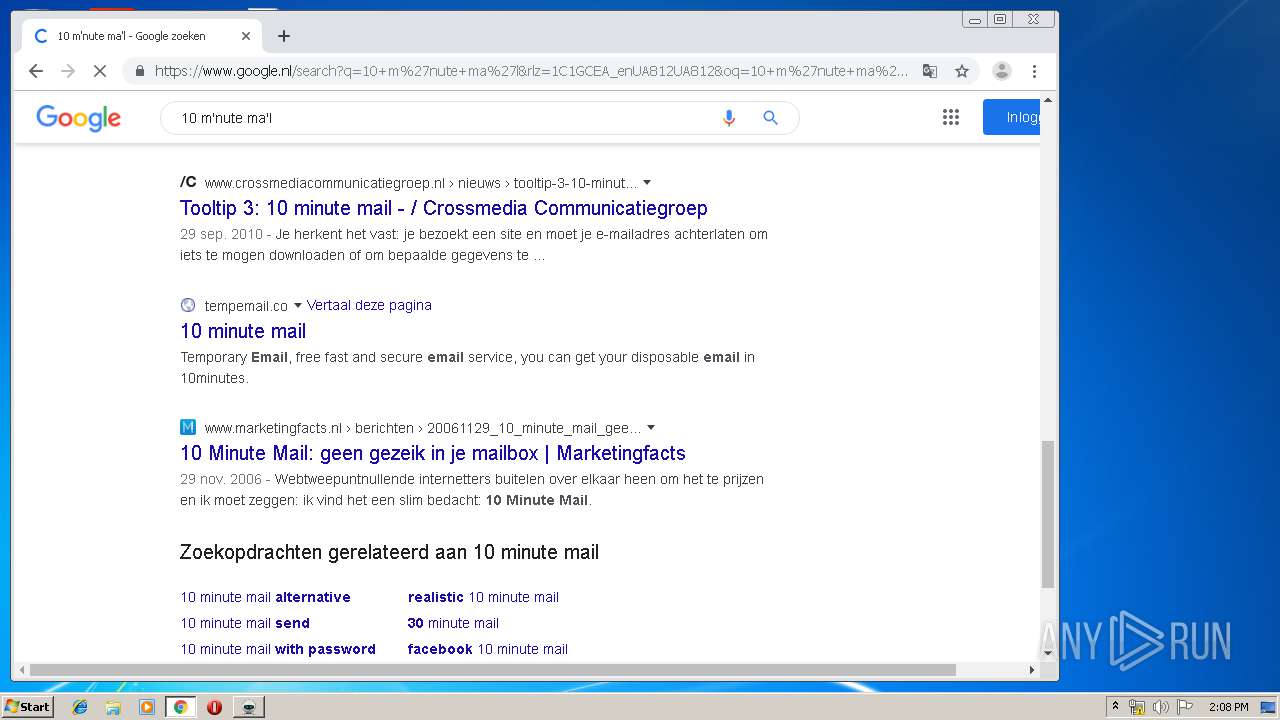1280x720 pixels.
Task: Click the 2:08 PM system clock
Action: [1228, 707]
